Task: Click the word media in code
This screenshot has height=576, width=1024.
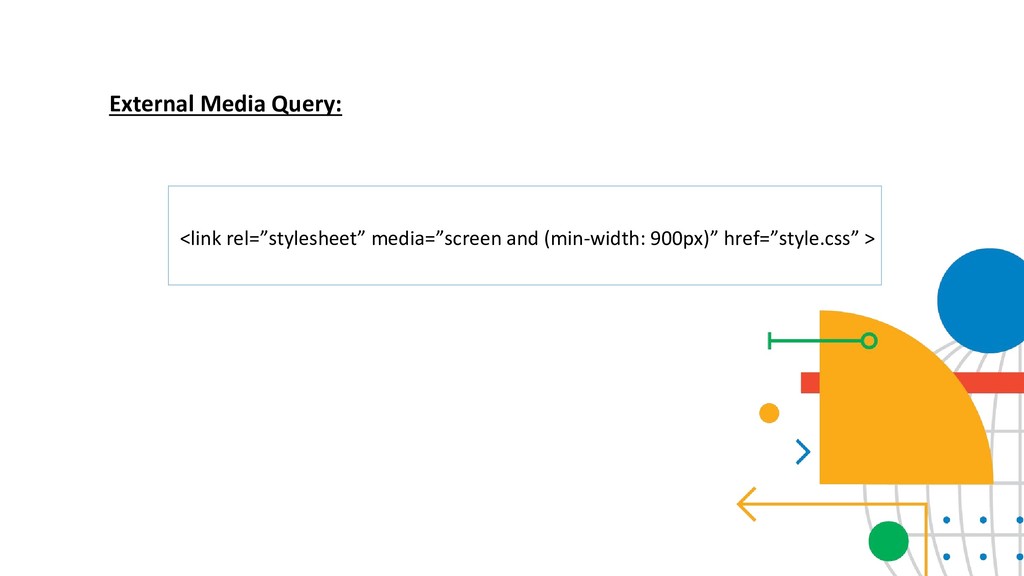Action: click(x=398, y=238)
